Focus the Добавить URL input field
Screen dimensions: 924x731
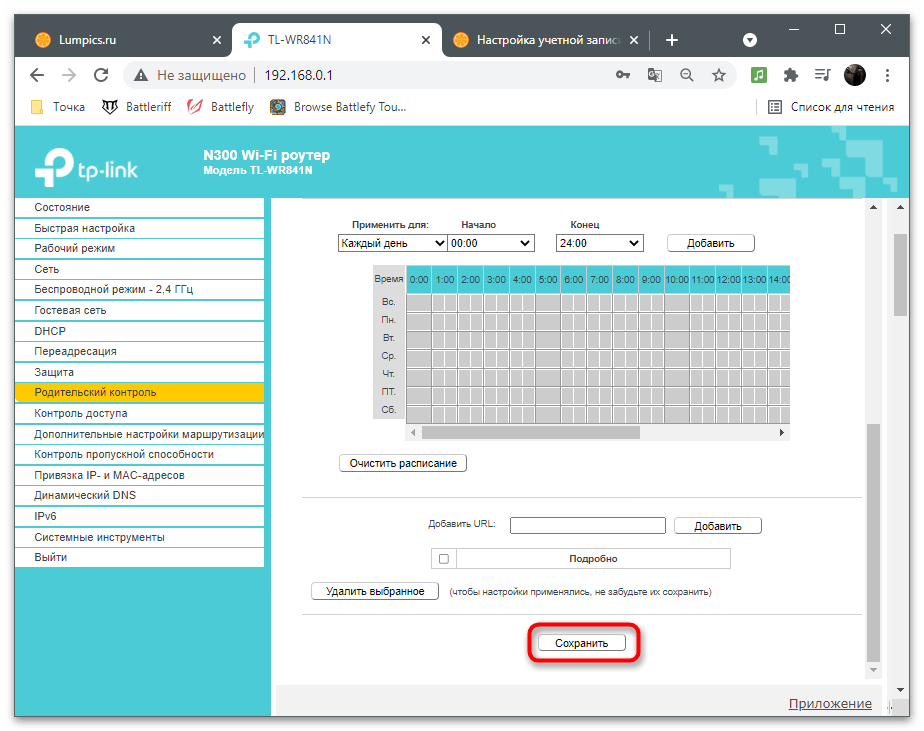click(588, 525)
